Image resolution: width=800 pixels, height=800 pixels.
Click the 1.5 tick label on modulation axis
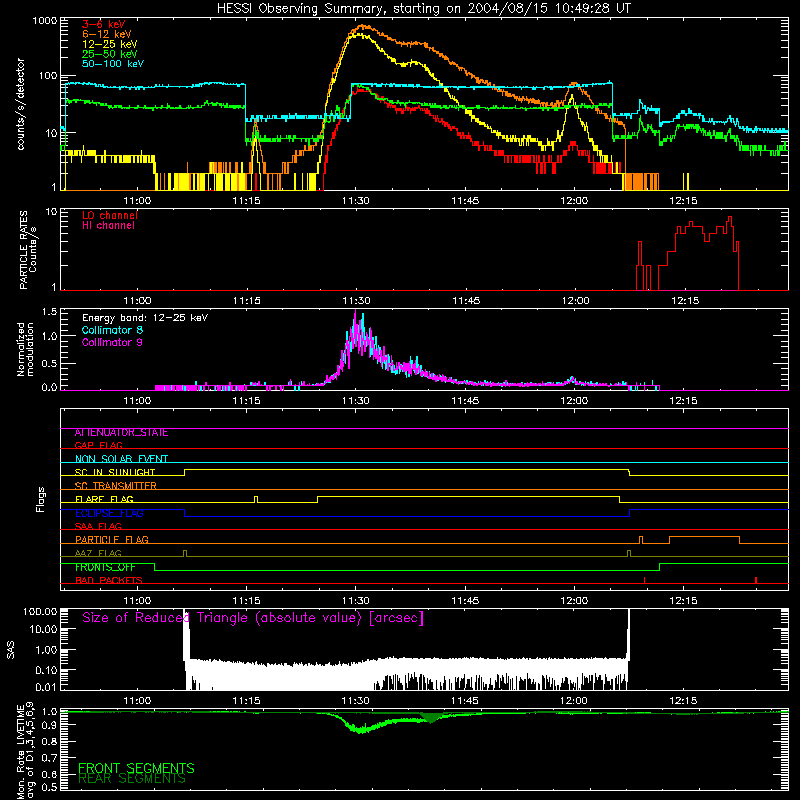tap(49, 312)
